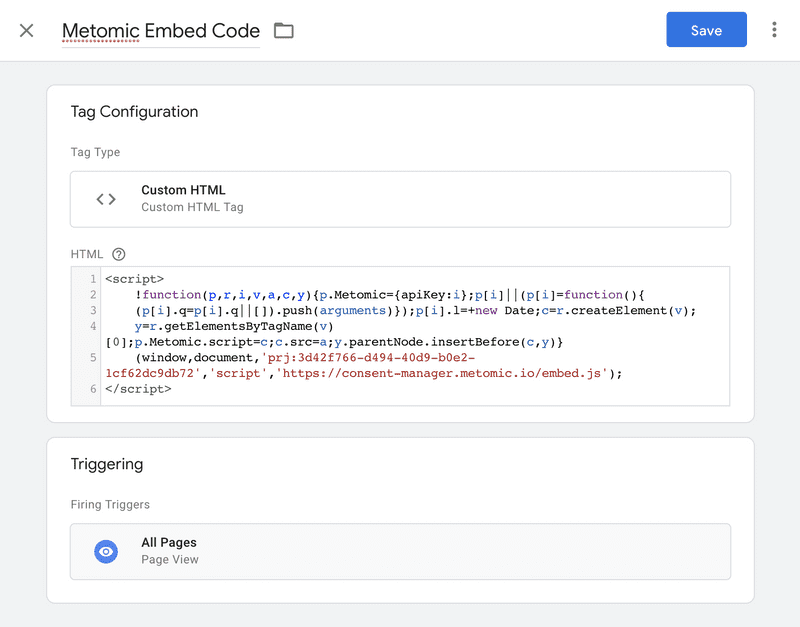Click the getElementsByTagName code line
This screenshot has width=800, height=627.
(234, 326)
